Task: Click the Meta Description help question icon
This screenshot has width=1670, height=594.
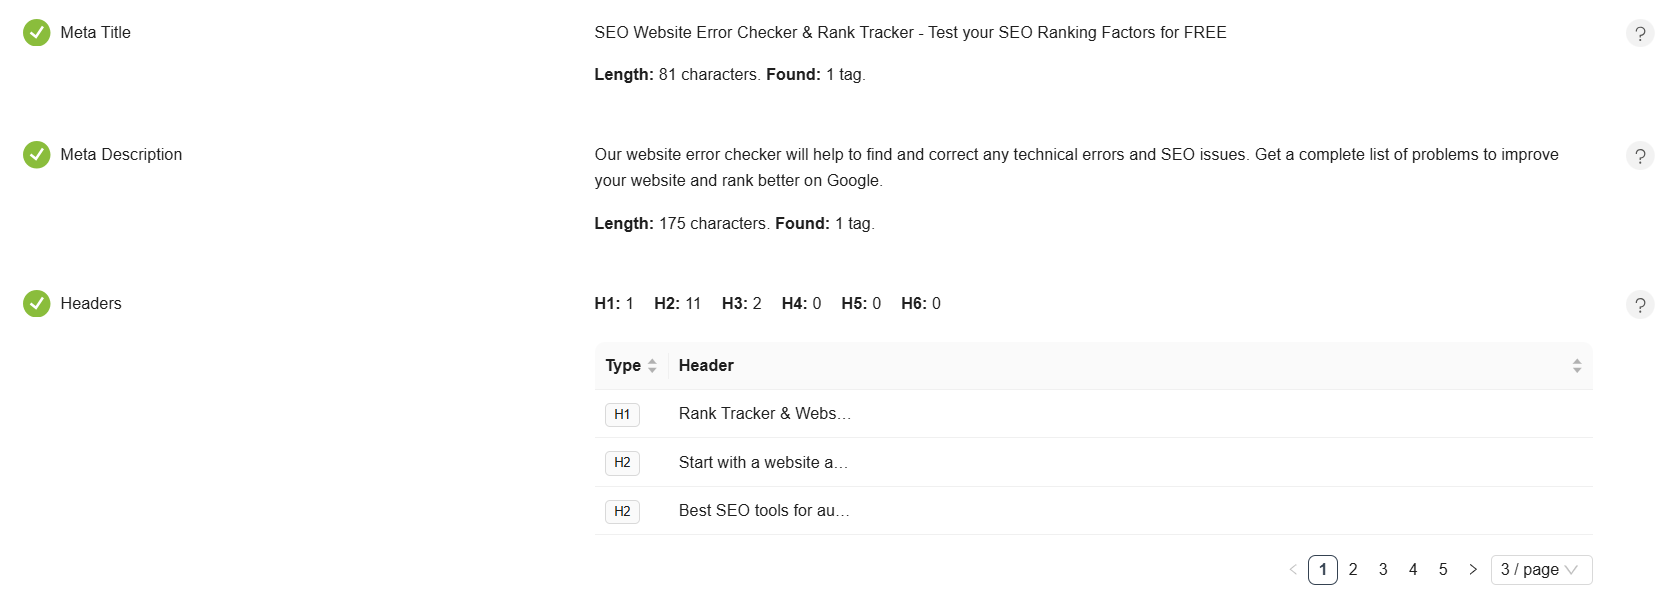Action: click(x=1639, y=156)
